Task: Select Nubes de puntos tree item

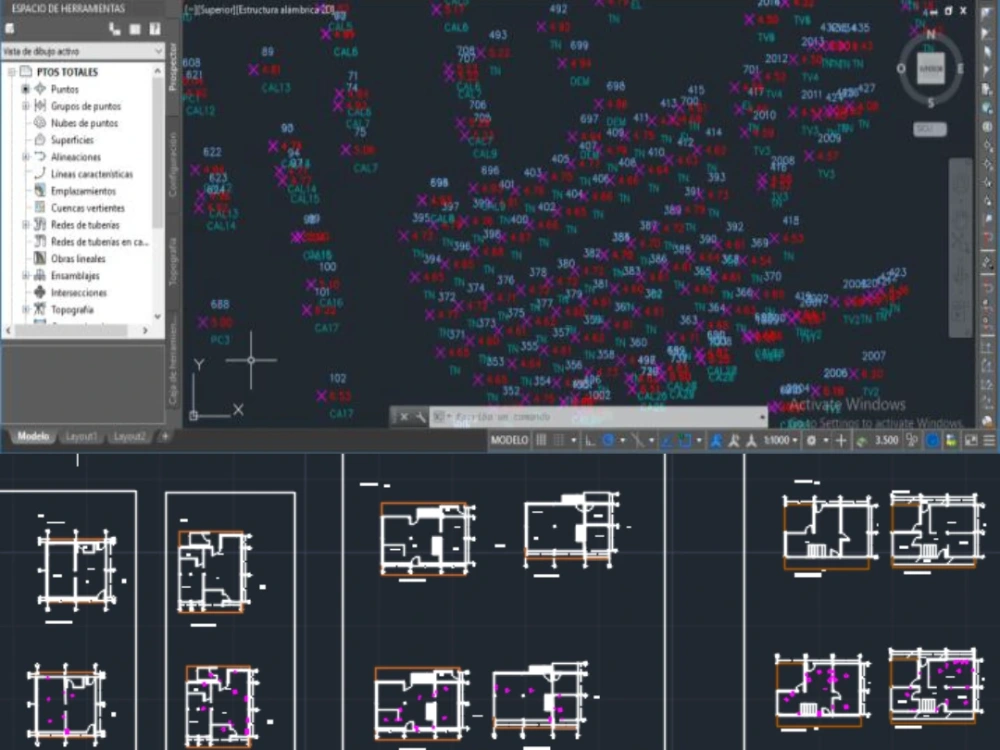Action: (x=84, y=123)
